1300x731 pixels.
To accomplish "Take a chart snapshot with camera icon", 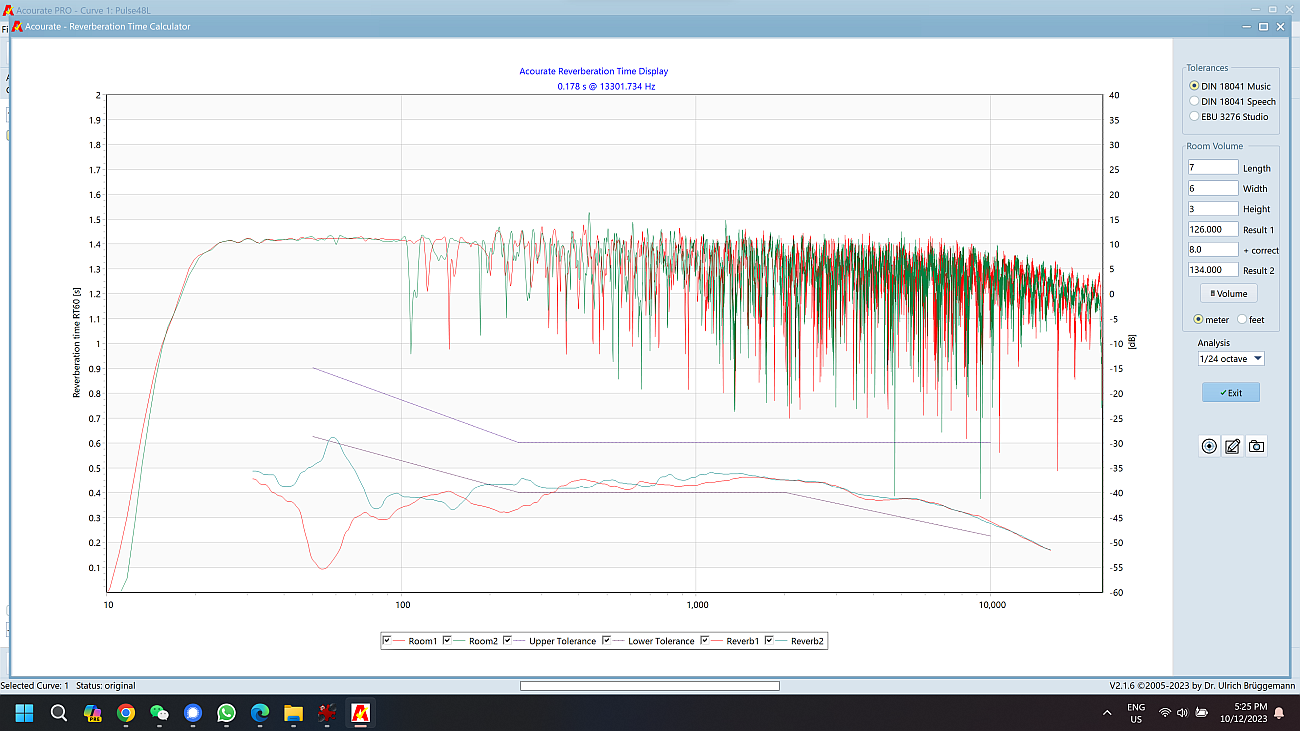I will coord(1256,446).
